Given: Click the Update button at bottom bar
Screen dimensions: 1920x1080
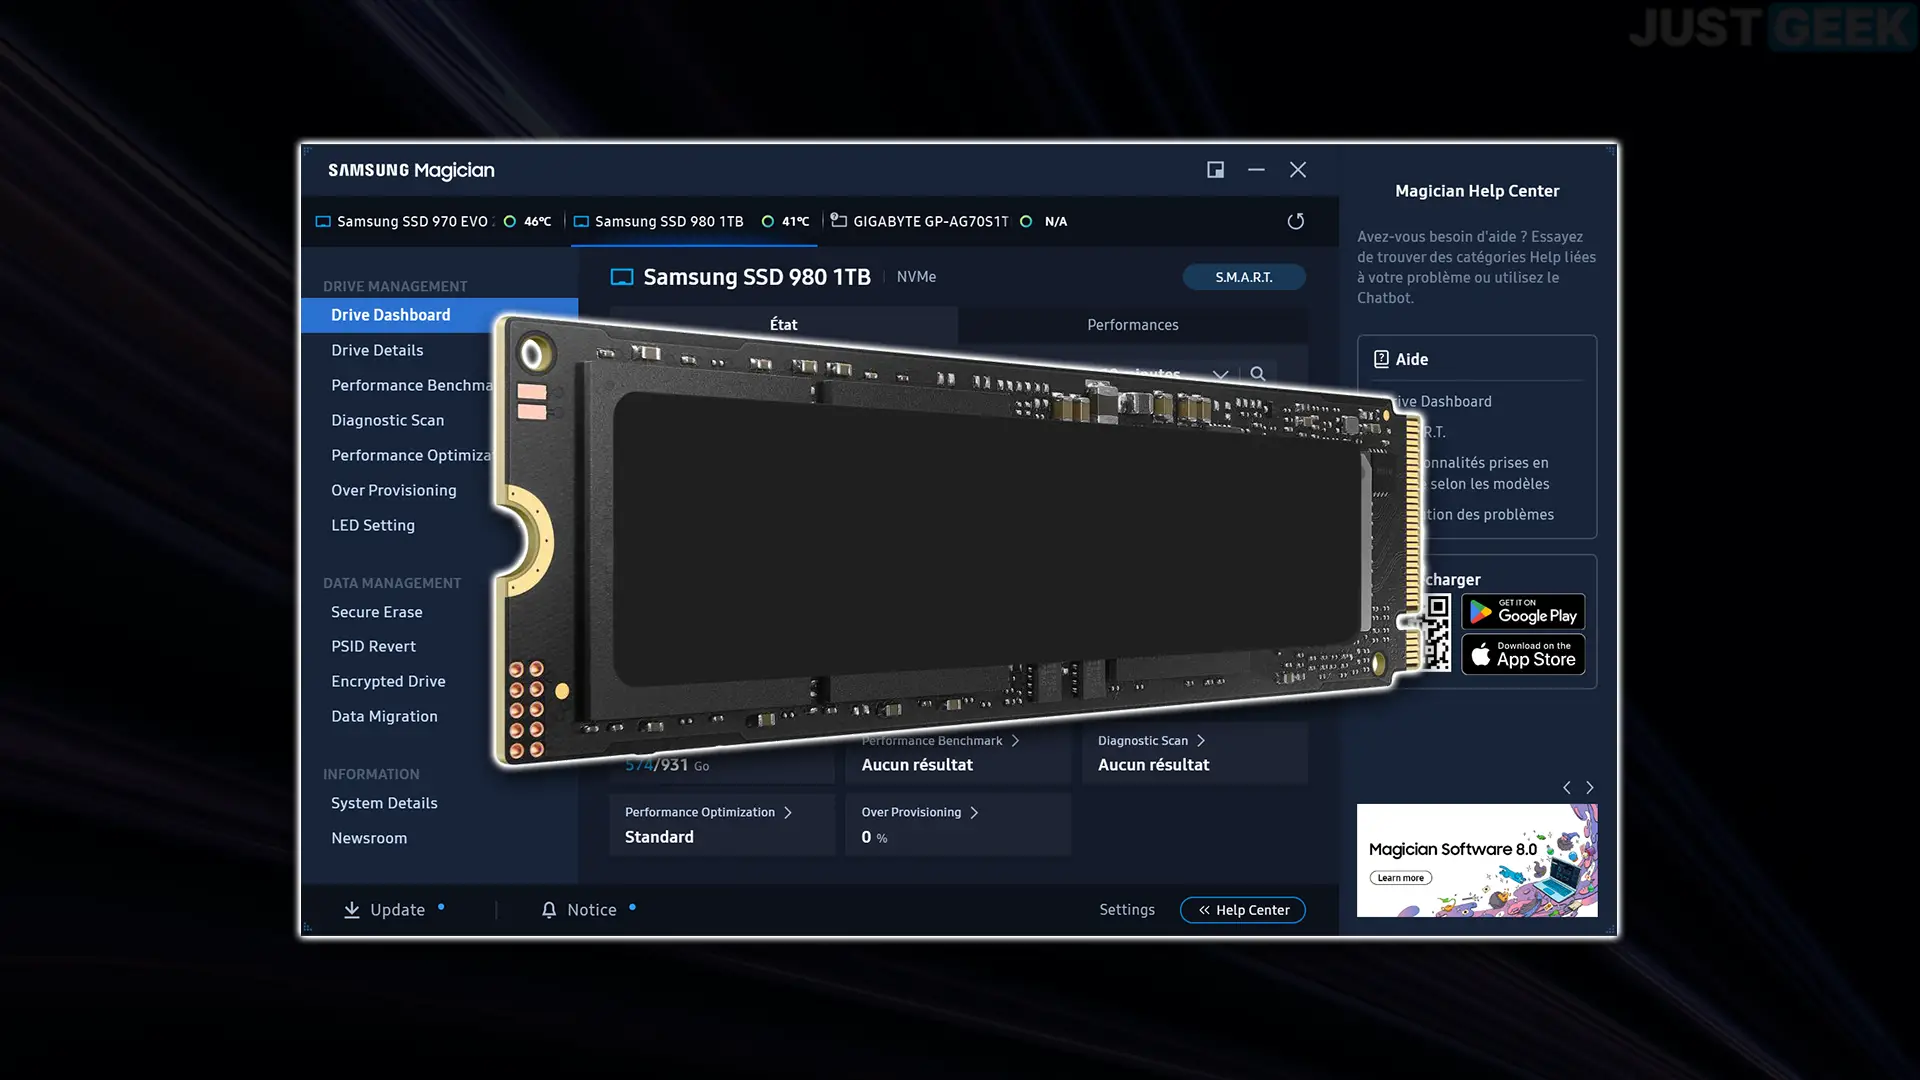Looking at the screenshot, I should point(384,909).
